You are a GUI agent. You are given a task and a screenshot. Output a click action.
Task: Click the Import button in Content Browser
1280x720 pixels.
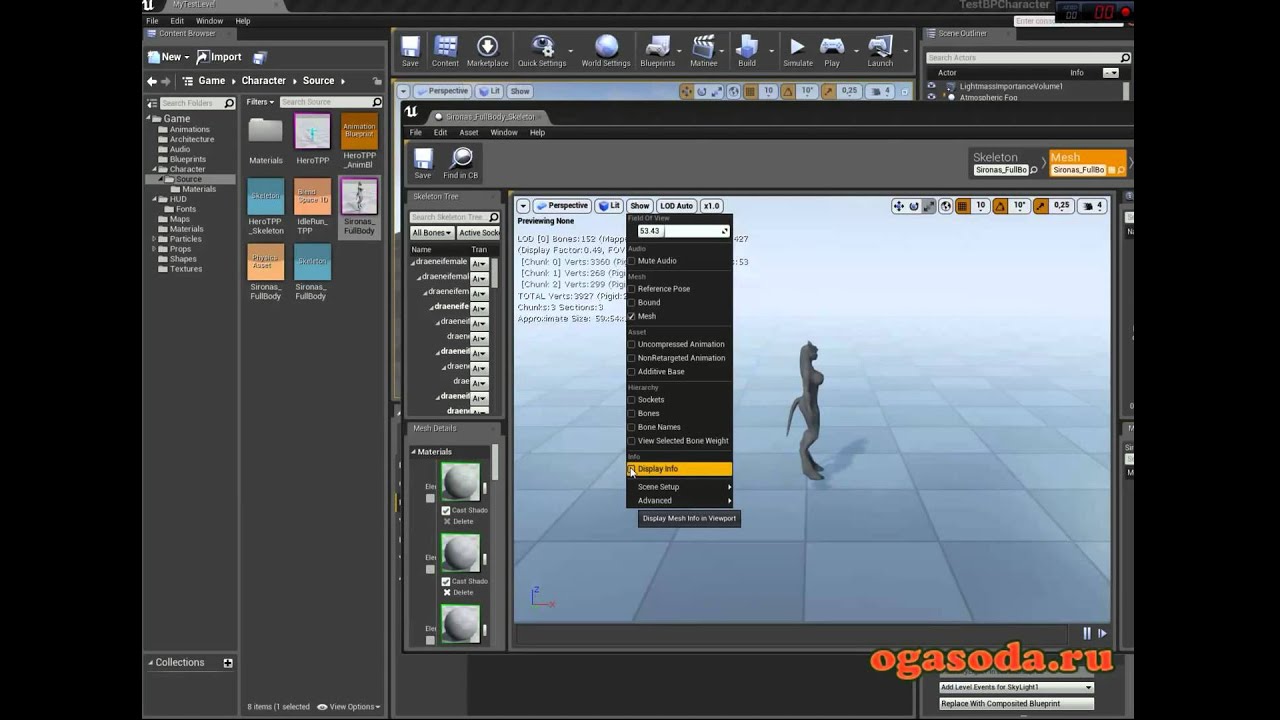(x=219, y=57)
